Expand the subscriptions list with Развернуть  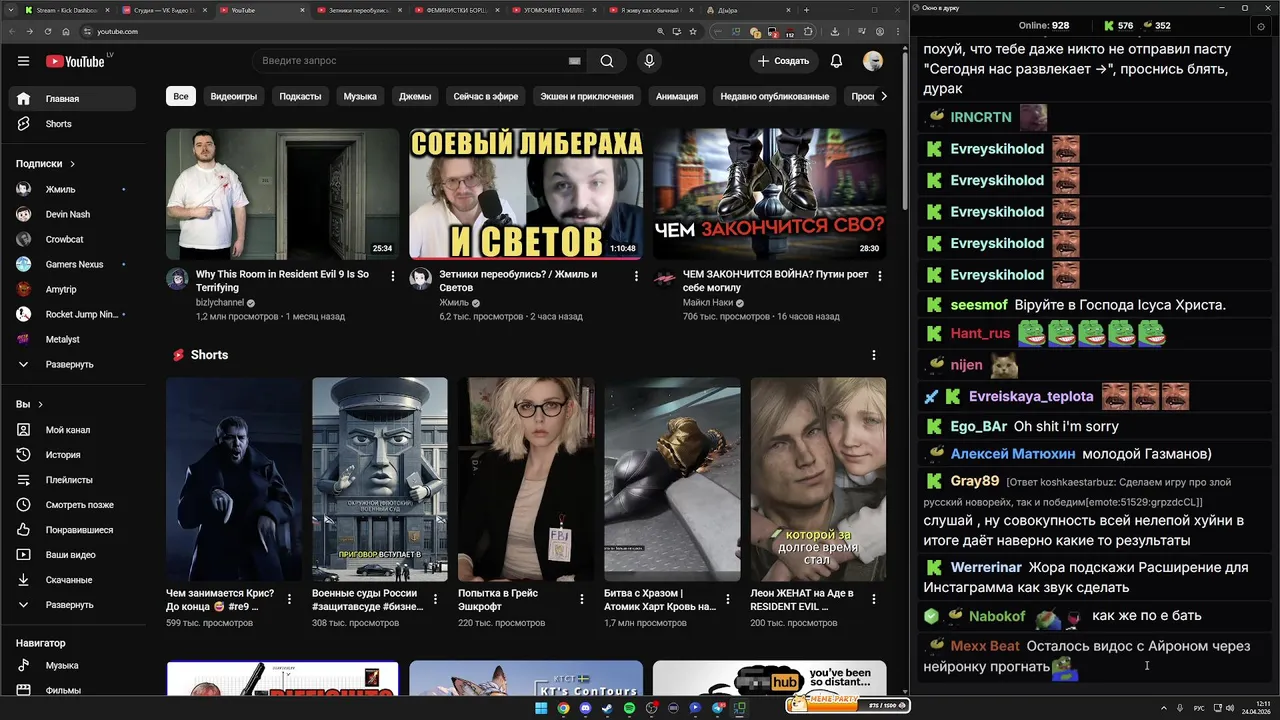tap(72, 364)
